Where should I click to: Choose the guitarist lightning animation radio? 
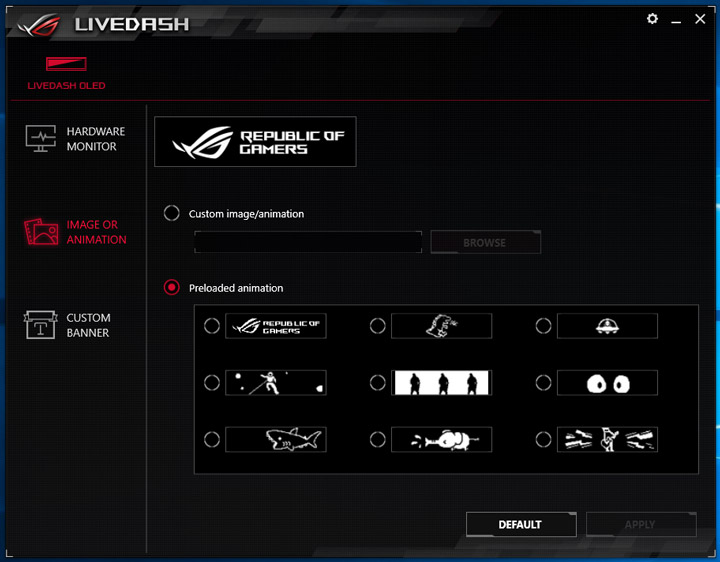click(543, 439)
